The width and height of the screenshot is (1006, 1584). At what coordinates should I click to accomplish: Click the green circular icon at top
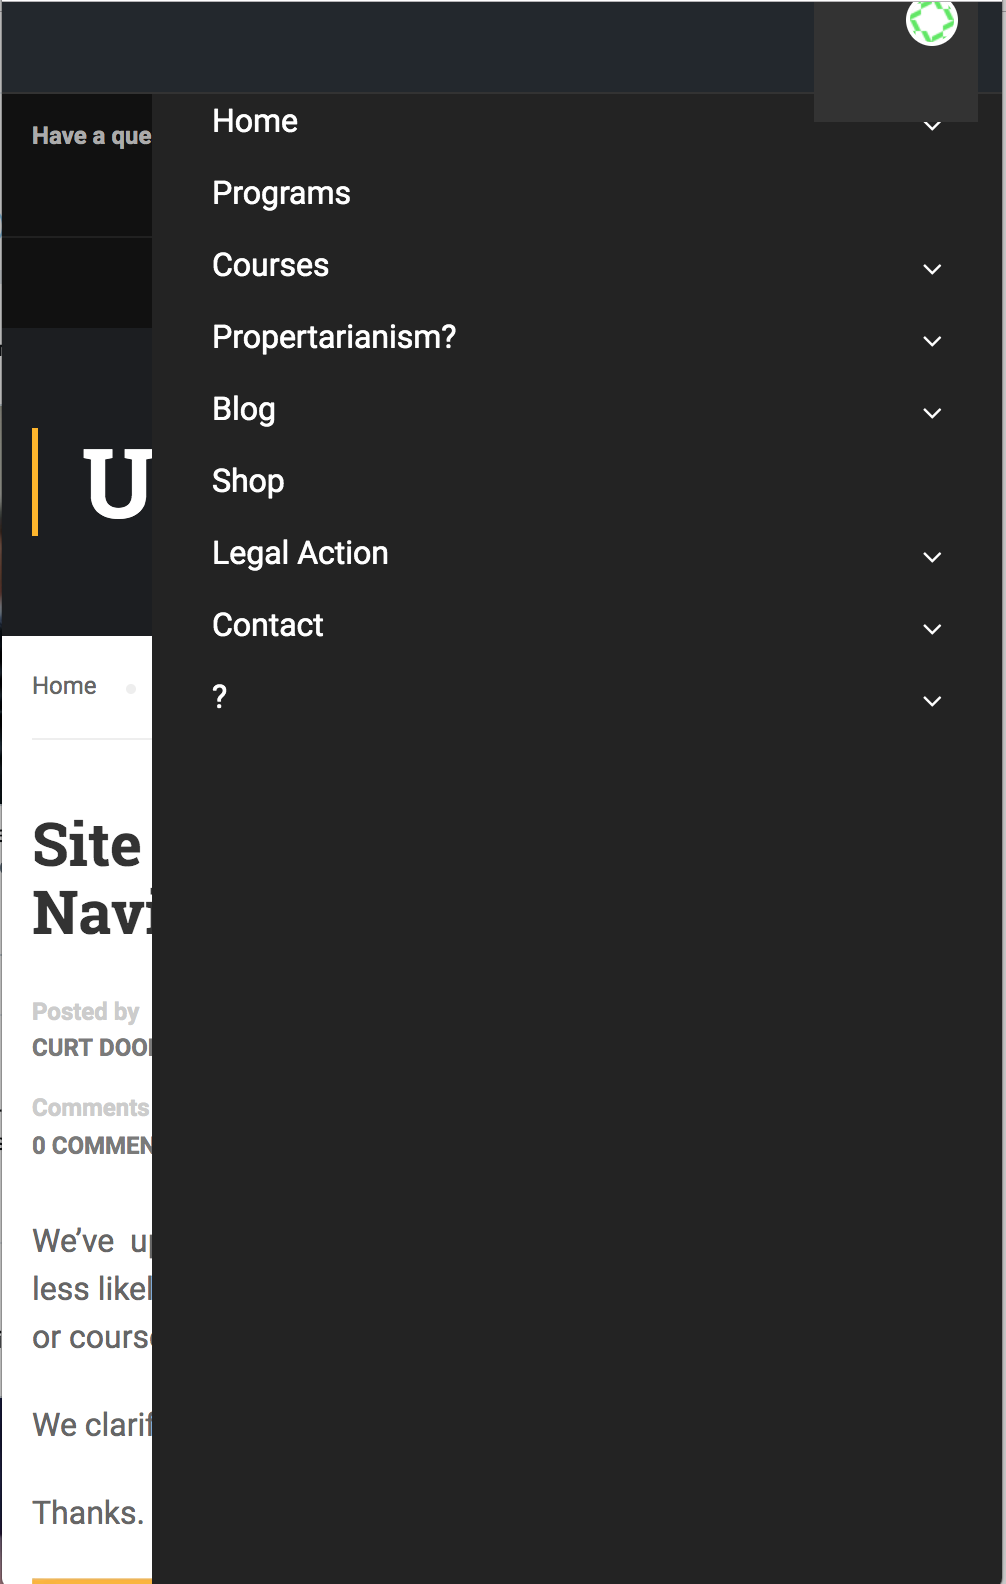[931, 22]
